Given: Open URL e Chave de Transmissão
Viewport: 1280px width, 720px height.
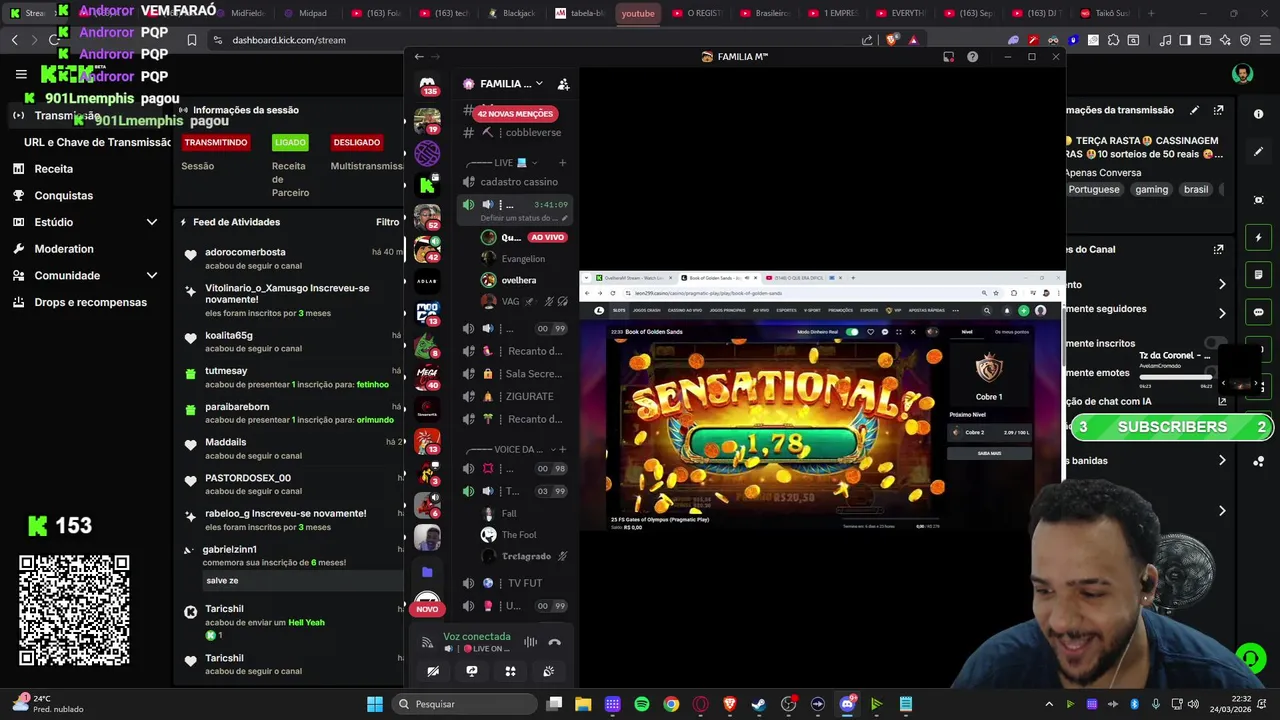Looking at the screenshot, I should click(97, 142).
